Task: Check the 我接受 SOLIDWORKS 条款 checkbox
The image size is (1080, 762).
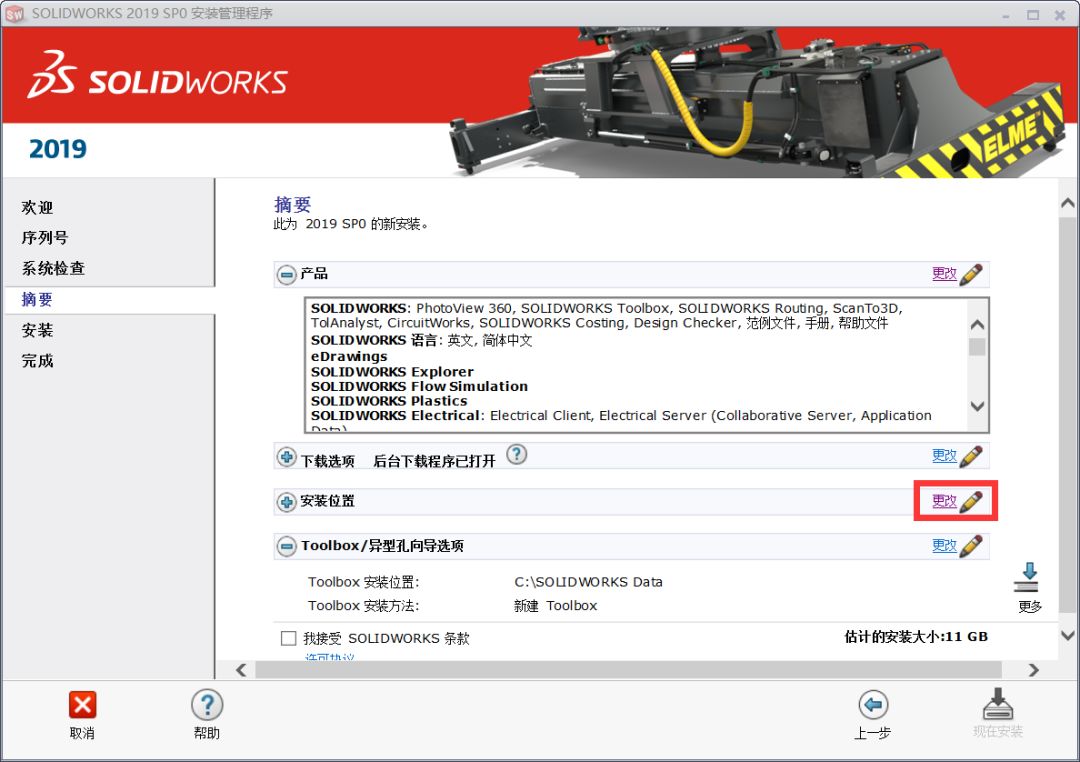Action: click(289, 638)
